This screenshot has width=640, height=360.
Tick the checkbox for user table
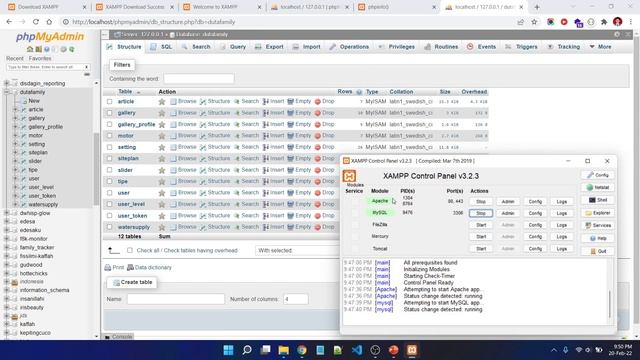[109, 193]
